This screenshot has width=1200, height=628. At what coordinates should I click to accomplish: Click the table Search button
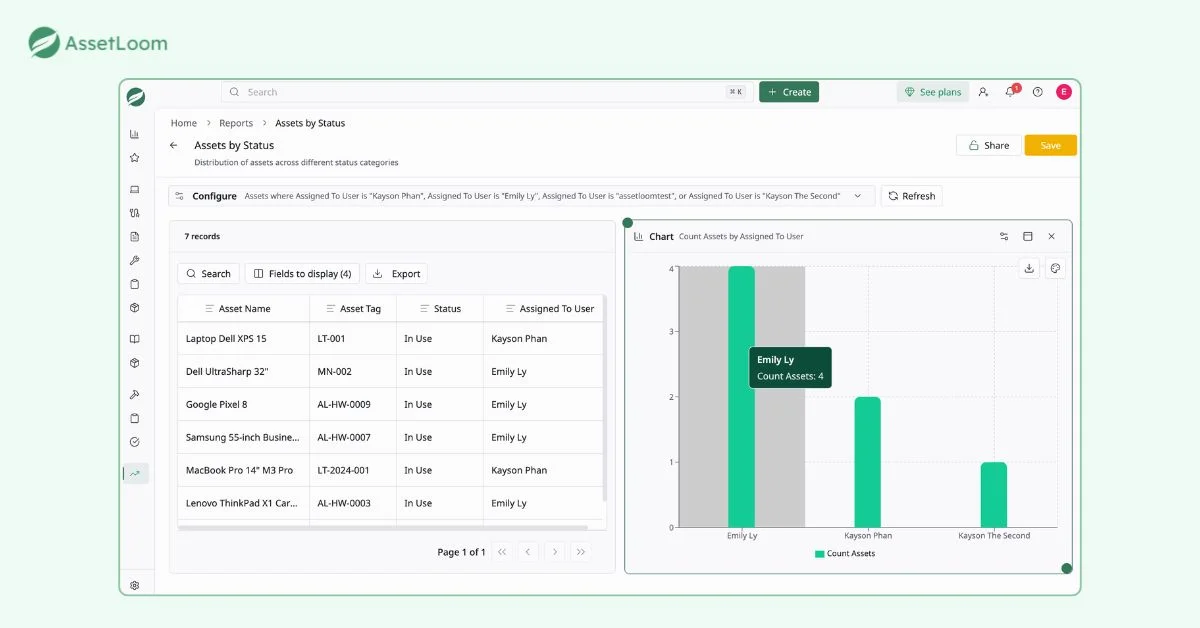(x=208, y=274)
